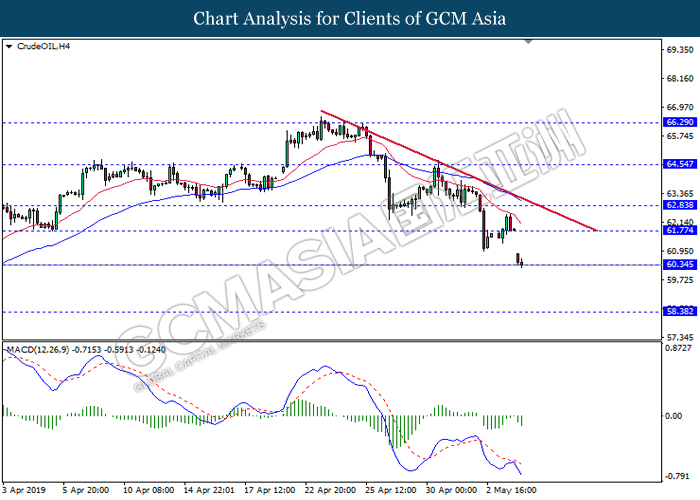Click the chart shift marker triangle at top
The height and width of the screenshot is (500, 700).
529,42
